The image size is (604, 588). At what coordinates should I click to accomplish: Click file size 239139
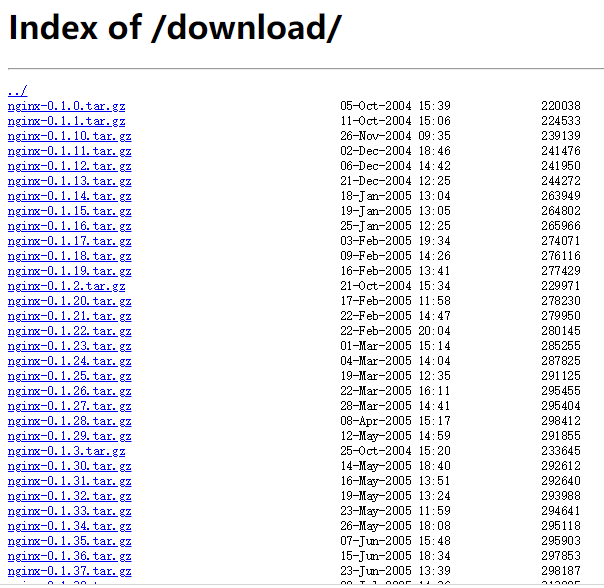point(560,136)
